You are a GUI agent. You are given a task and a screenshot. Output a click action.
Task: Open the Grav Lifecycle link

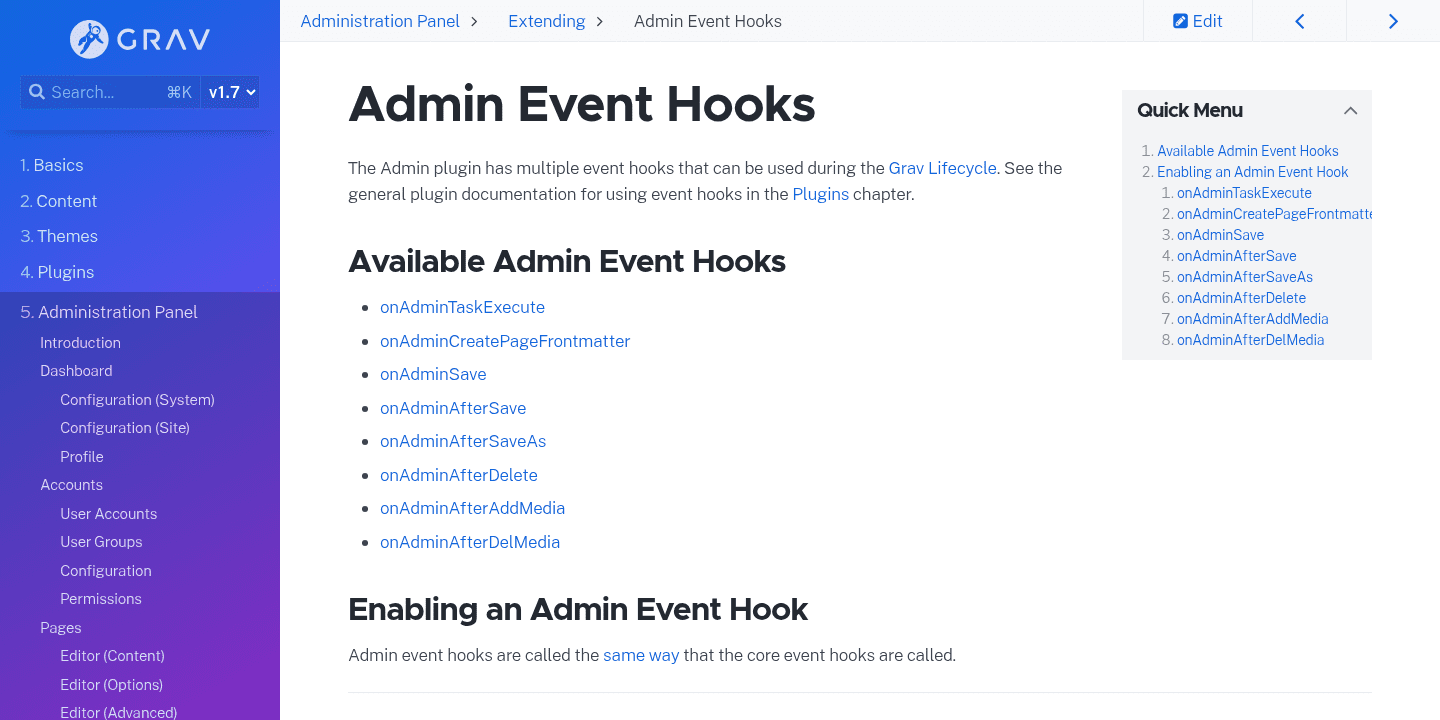coord(942,168)
